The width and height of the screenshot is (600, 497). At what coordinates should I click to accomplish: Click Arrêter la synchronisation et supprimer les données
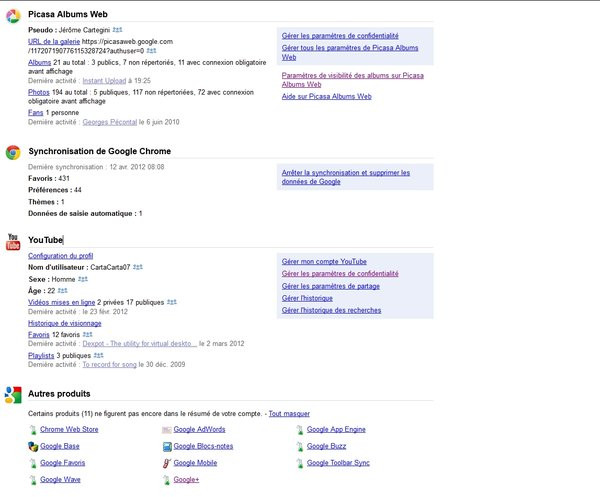[x=346, y=177]
